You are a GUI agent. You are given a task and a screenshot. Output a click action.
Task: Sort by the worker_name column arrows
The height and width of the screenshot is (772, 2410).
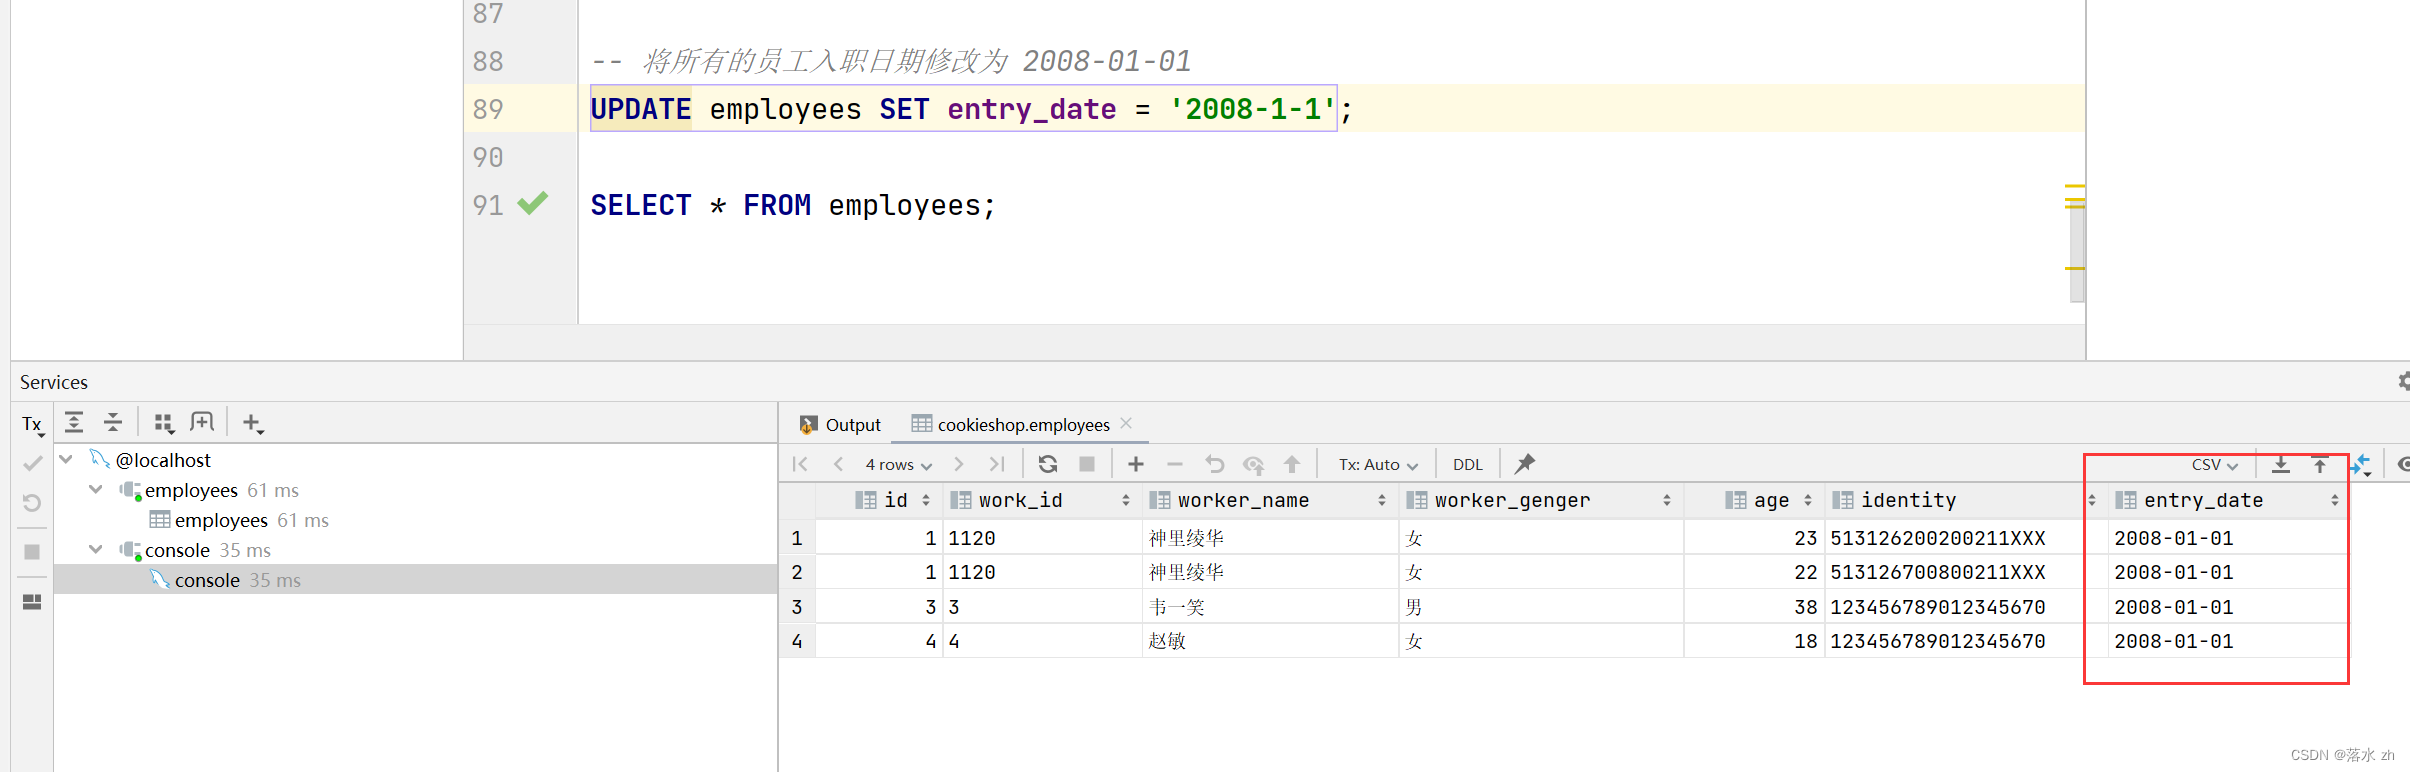[1382, 500]
